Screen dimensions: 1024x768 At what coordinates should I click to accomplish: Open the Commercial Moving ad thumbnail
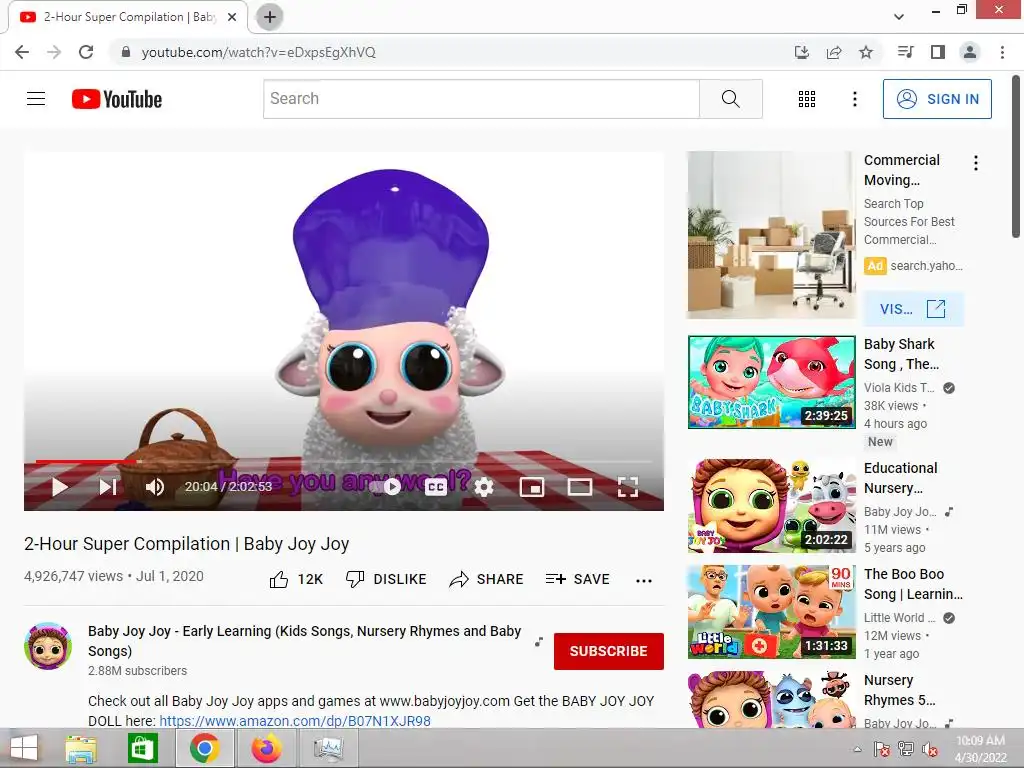click(771, 235)
